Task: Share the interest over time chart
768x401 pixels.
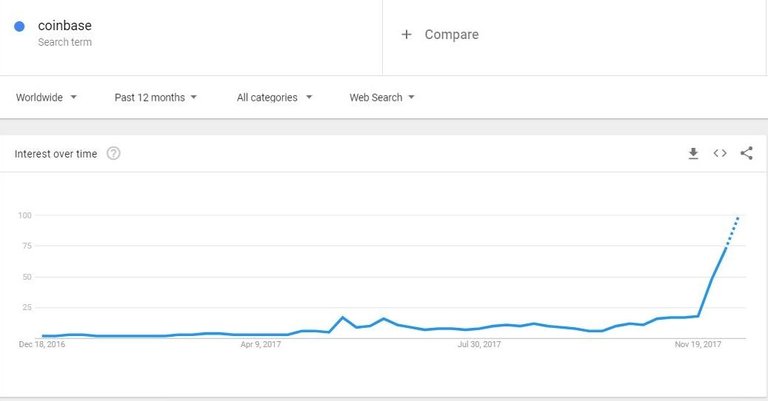Action: point(746,153)
